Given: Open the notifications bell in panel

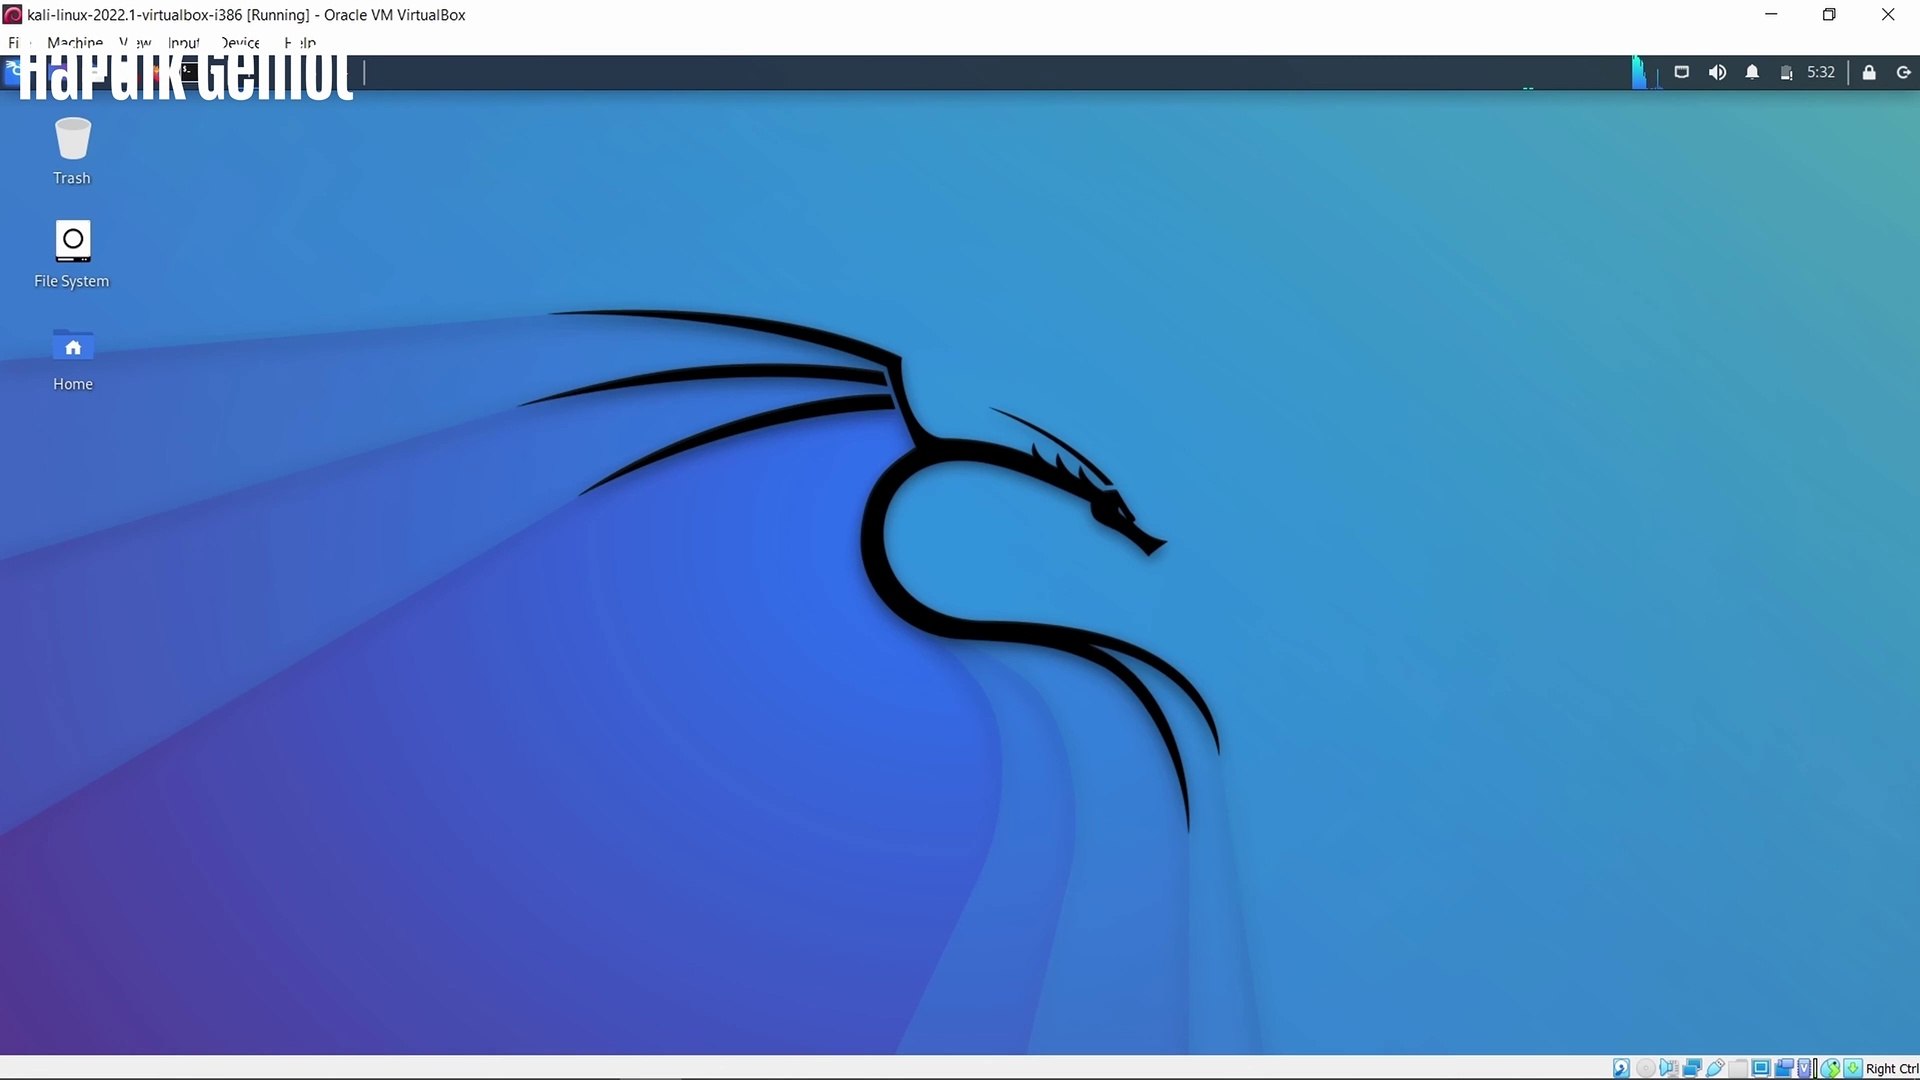Looking at the screenshot, I should [1752, 72].
